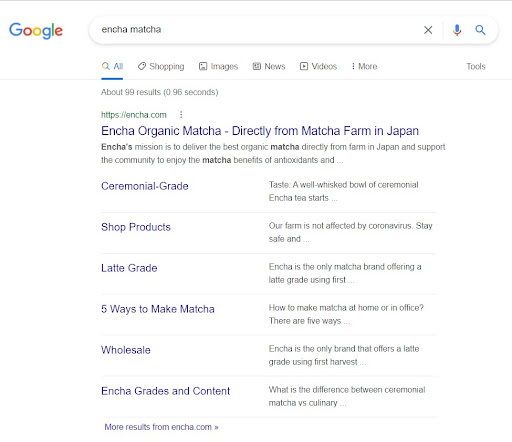Open the Tools filter options

(x=476, y=66)
